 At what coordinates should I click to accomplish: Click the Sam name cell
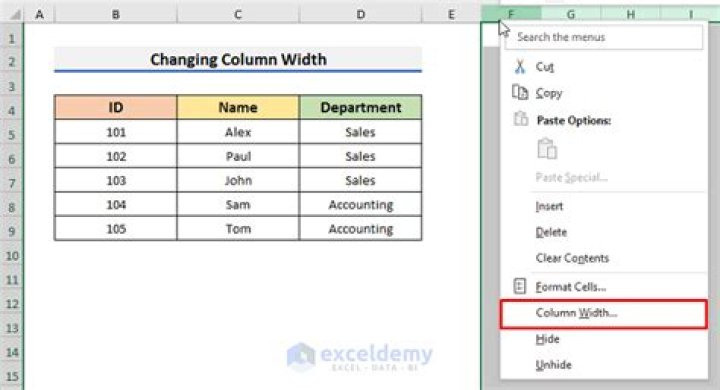(238, 204)
